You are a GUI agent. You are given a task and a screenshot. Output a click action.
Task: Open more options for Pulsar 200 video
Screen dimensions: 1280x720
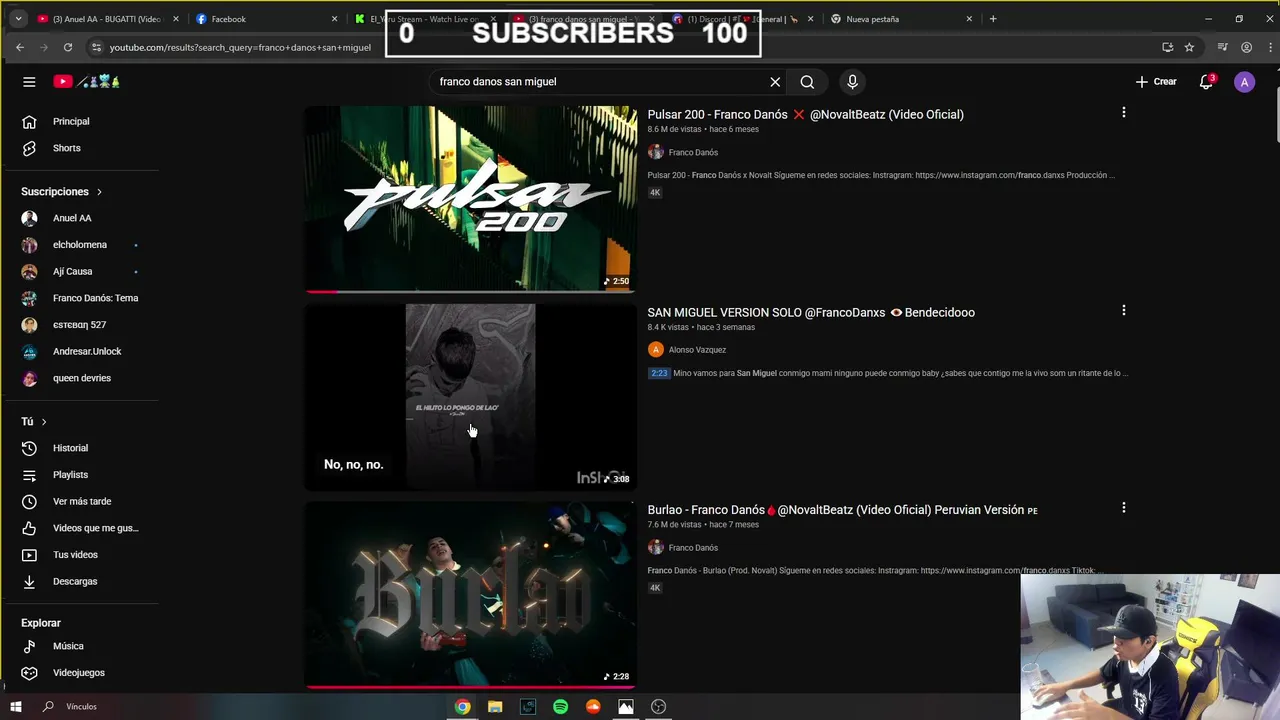click(1123, 113)
